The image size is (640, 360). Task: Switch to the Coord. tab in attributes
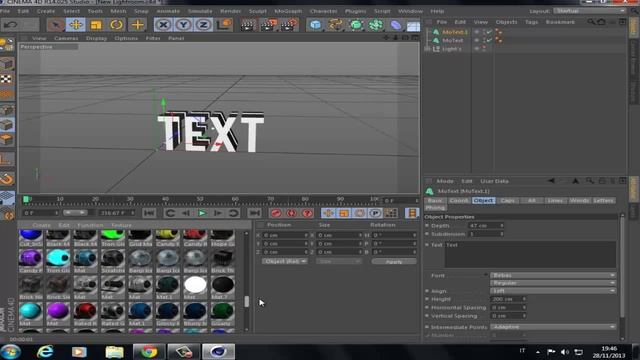tap(459, 200)
